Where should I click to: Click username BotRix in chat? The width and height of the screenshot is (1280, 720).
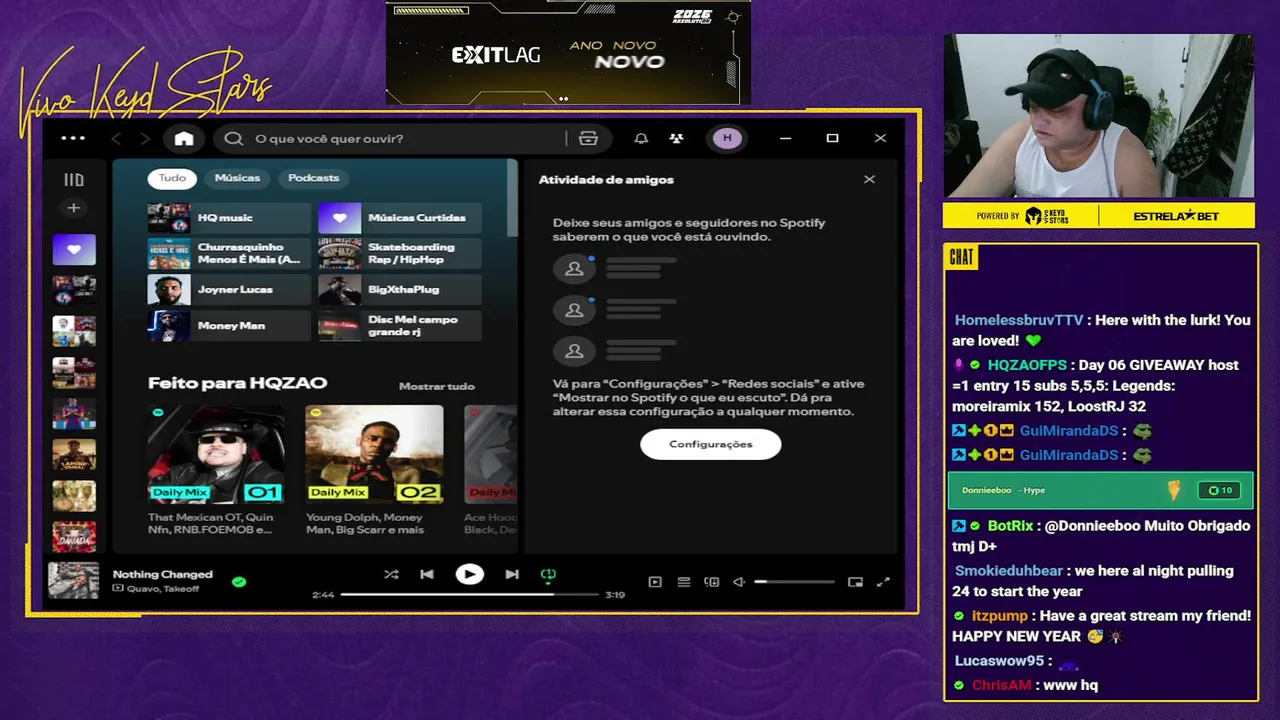point(1011,525)
